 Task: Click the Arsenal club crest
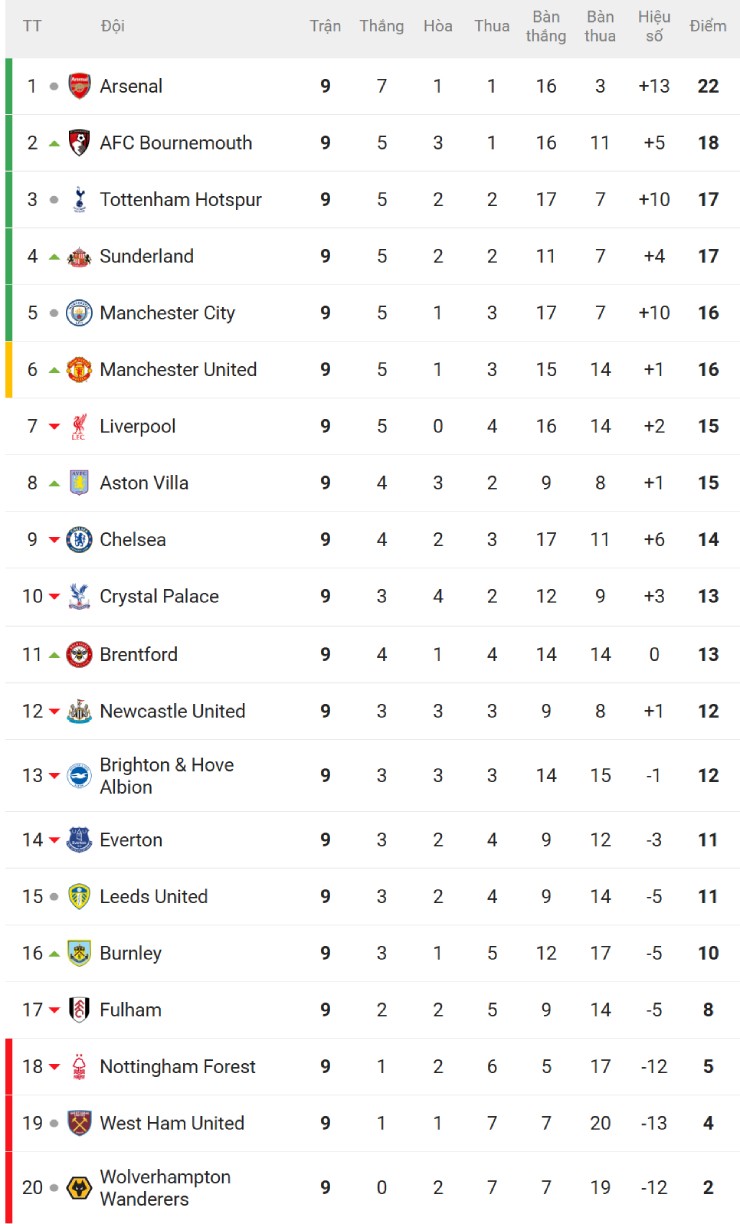click(79, 86)
